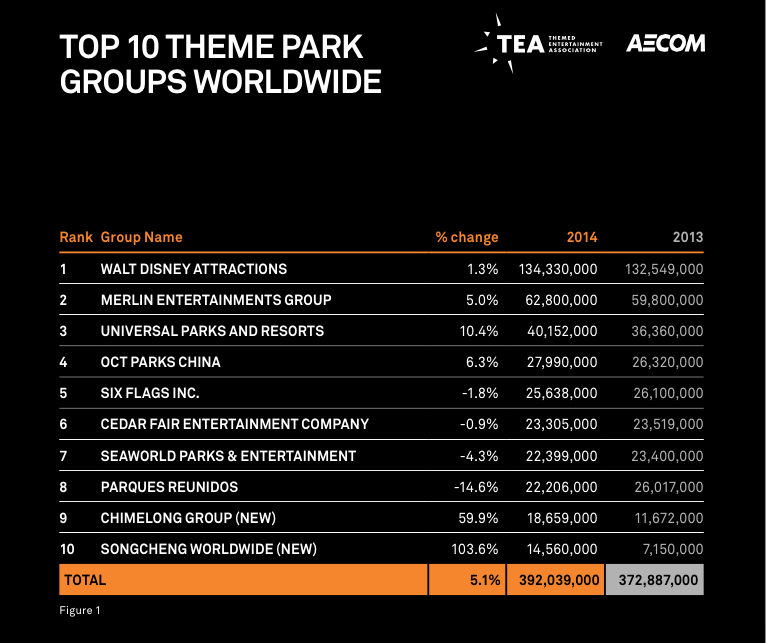Click Merlin Entertainments Group in the table

pyautogui.click(x=215, y=300)
